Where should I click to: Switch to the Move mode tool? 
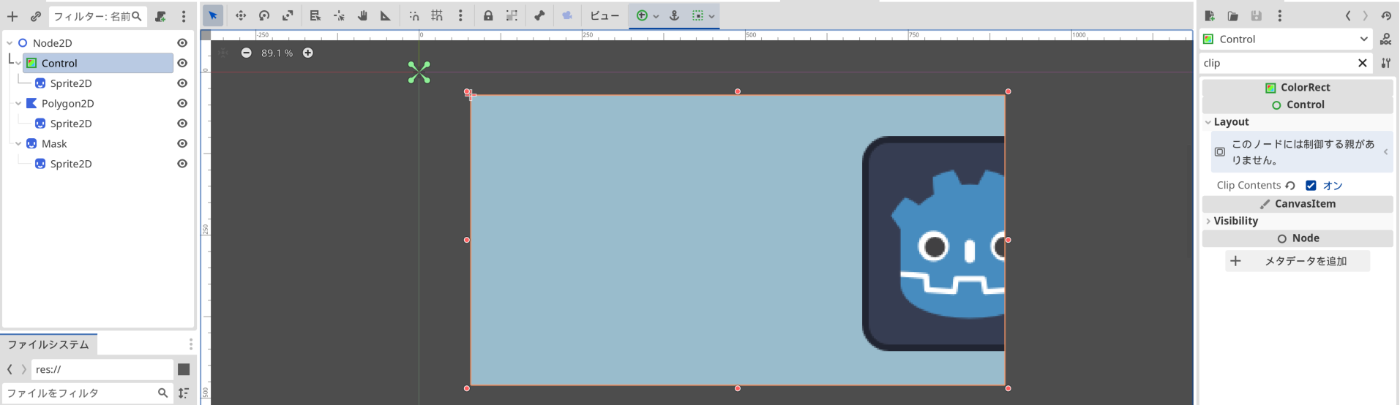[x=240, y=16]
